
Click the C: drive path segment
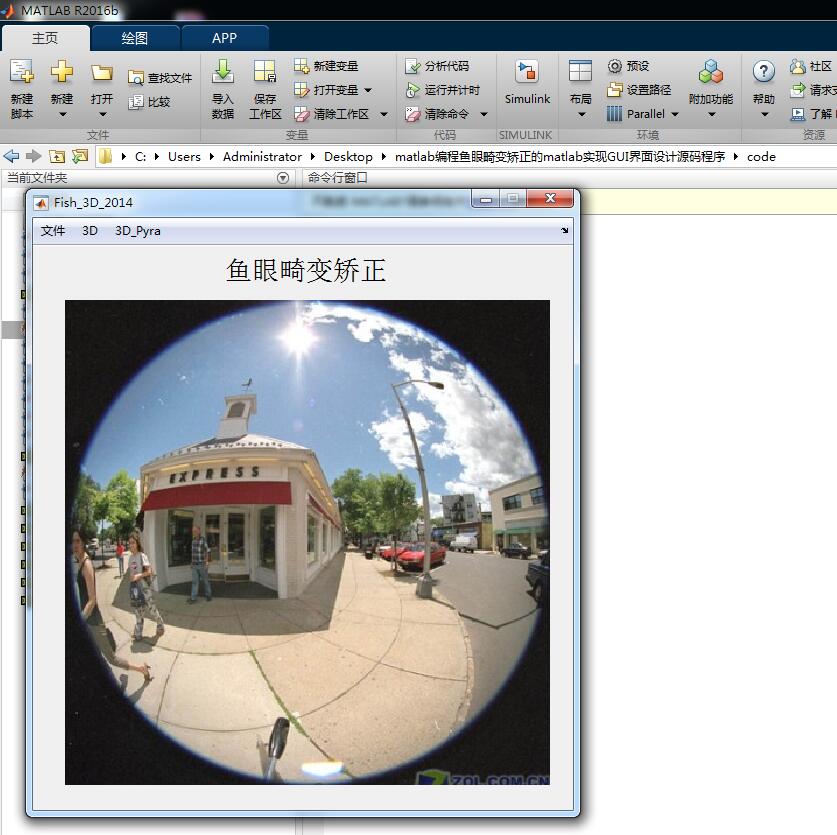point(140,156)
